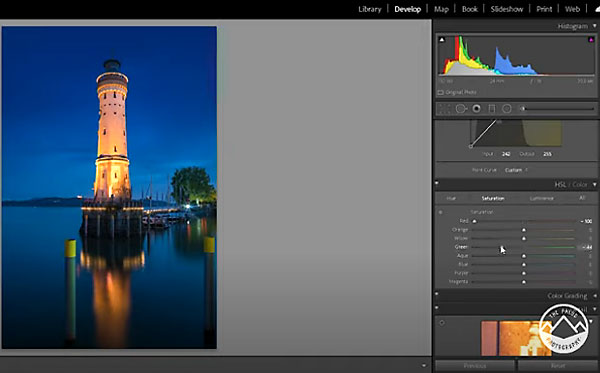
Task: Collapse the Detail panel header triangle
Action: [595, 308]
